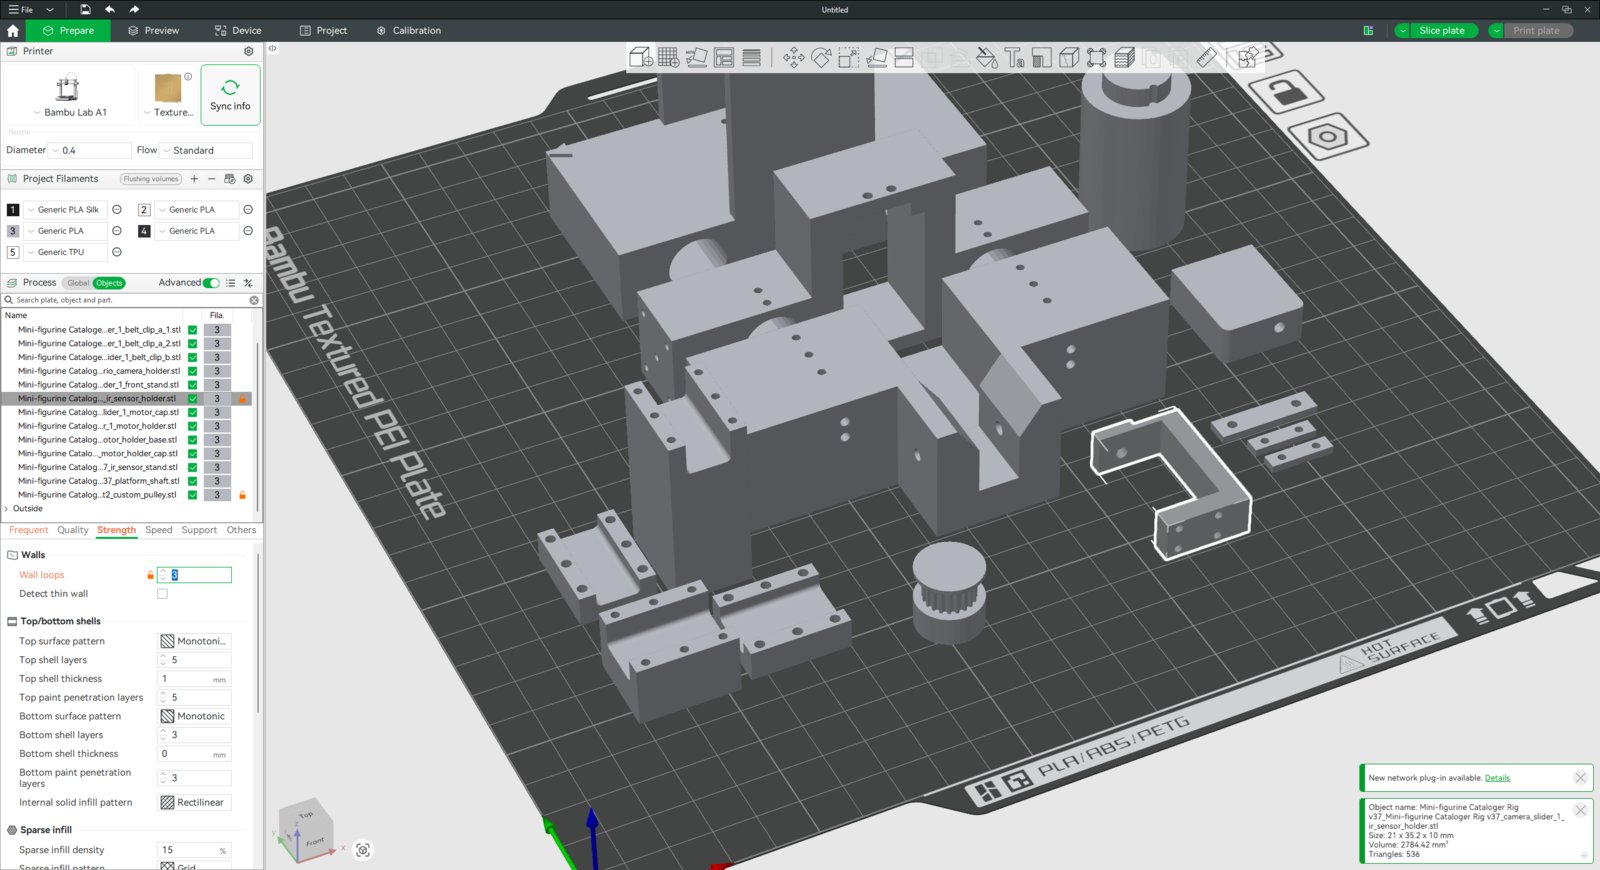
Task: Click the Save file icon
Action: [x=85, y=9]
